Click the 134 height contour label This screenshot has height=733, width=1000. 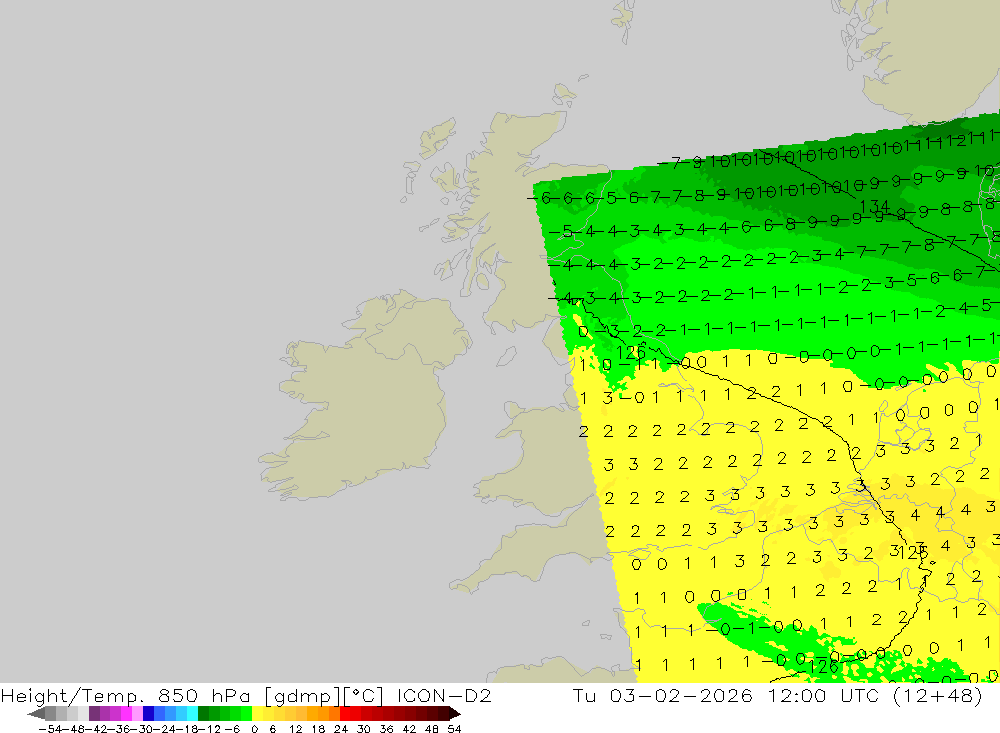(x=874, y=206)
